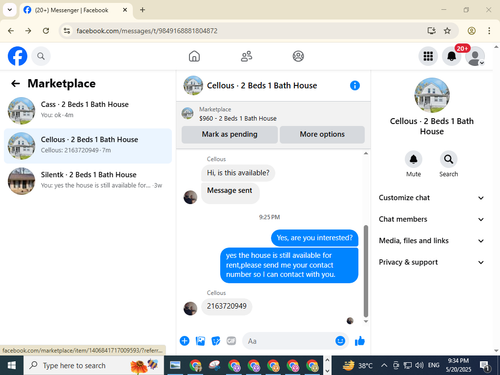Click Type here to search taskbar box

[x=94, y=365]
